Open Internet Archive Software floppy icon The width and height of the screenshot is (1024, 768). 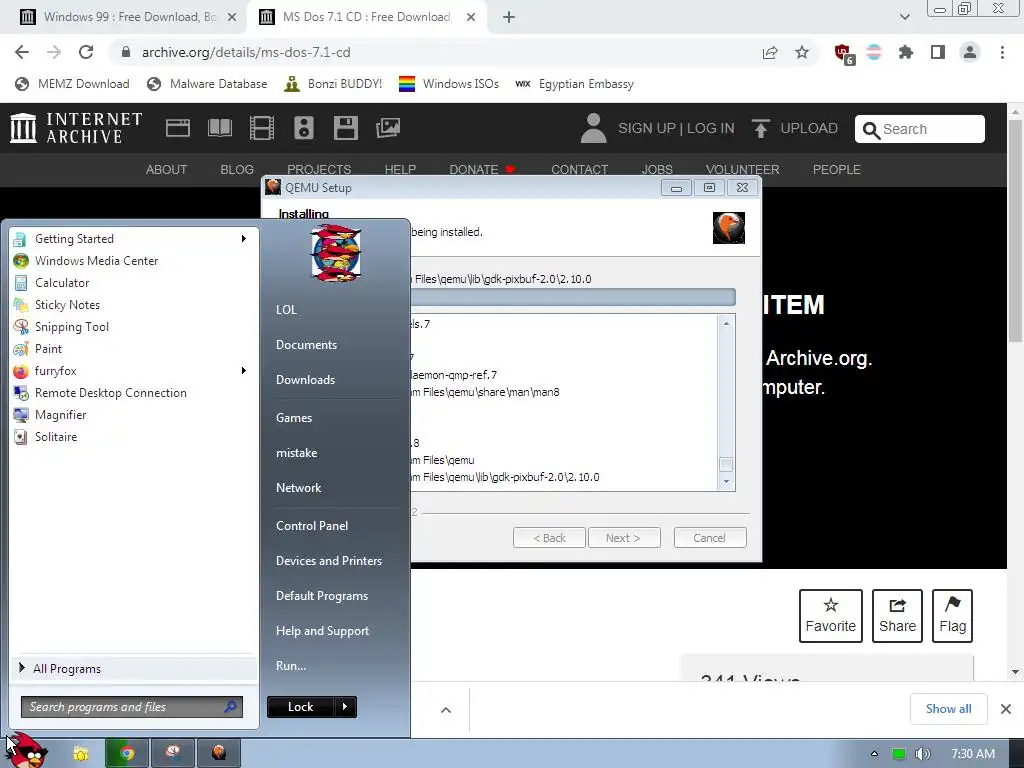pyautogui.click(x=345, y=128)
